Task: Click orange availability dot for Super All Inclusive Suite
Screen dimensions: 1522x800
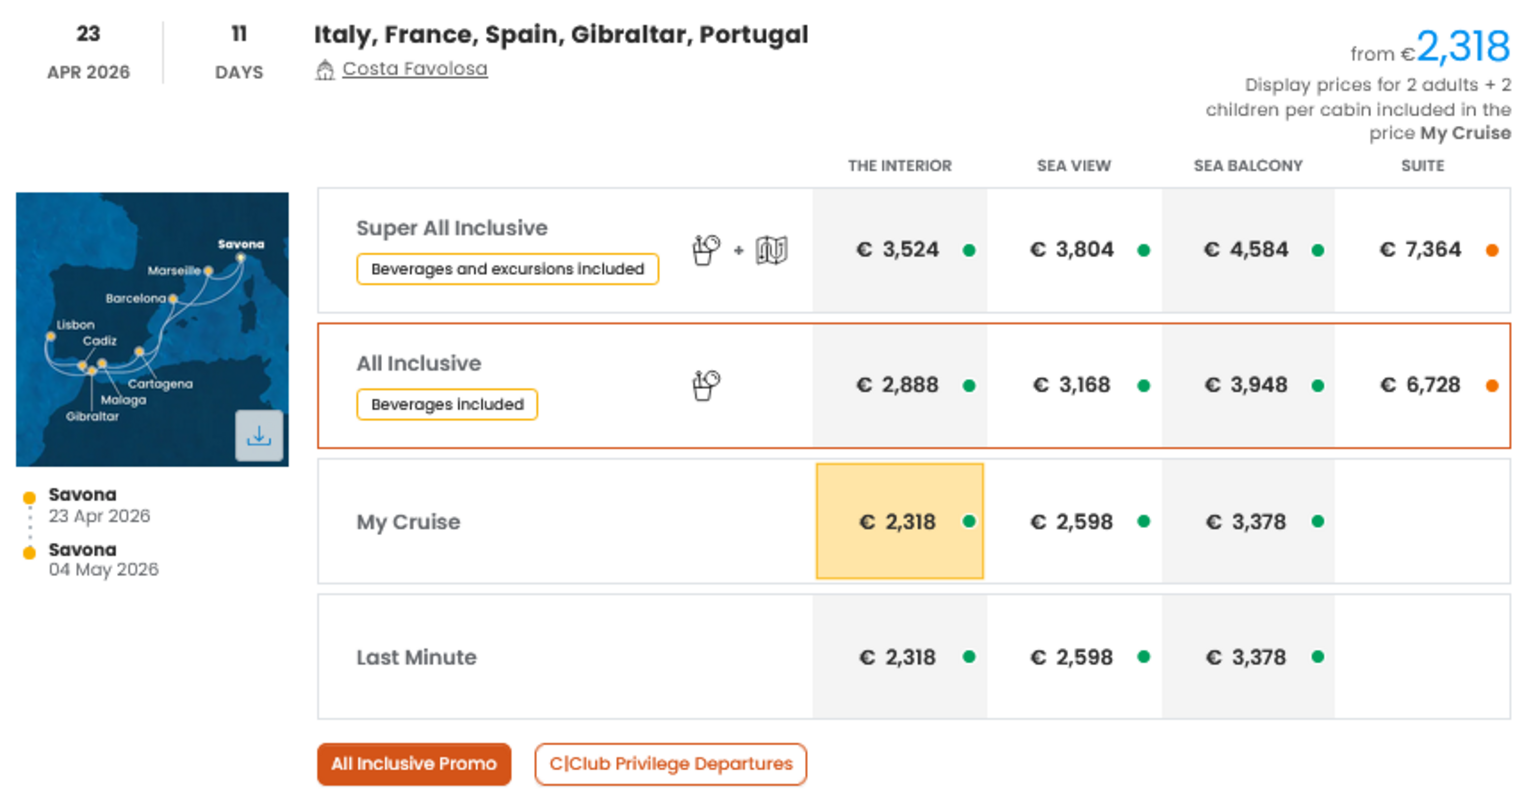Action: point(1491,250)
